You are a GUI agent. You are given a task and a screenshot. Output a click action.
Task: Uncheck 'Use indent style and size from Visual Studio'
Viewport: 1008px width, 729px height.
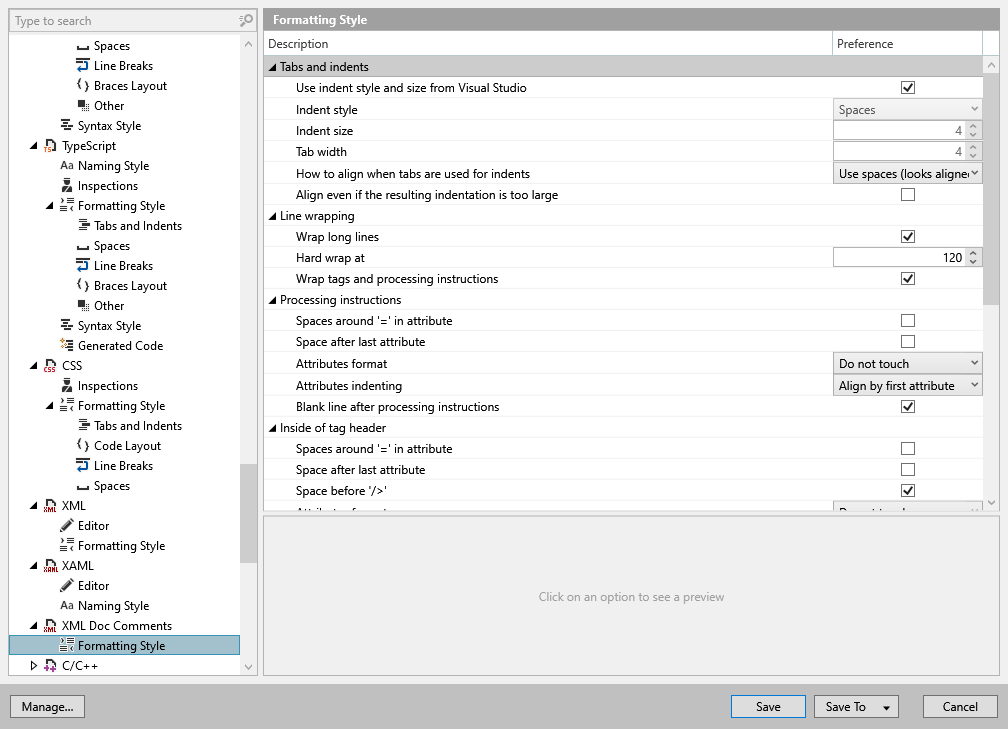[908, 87]
